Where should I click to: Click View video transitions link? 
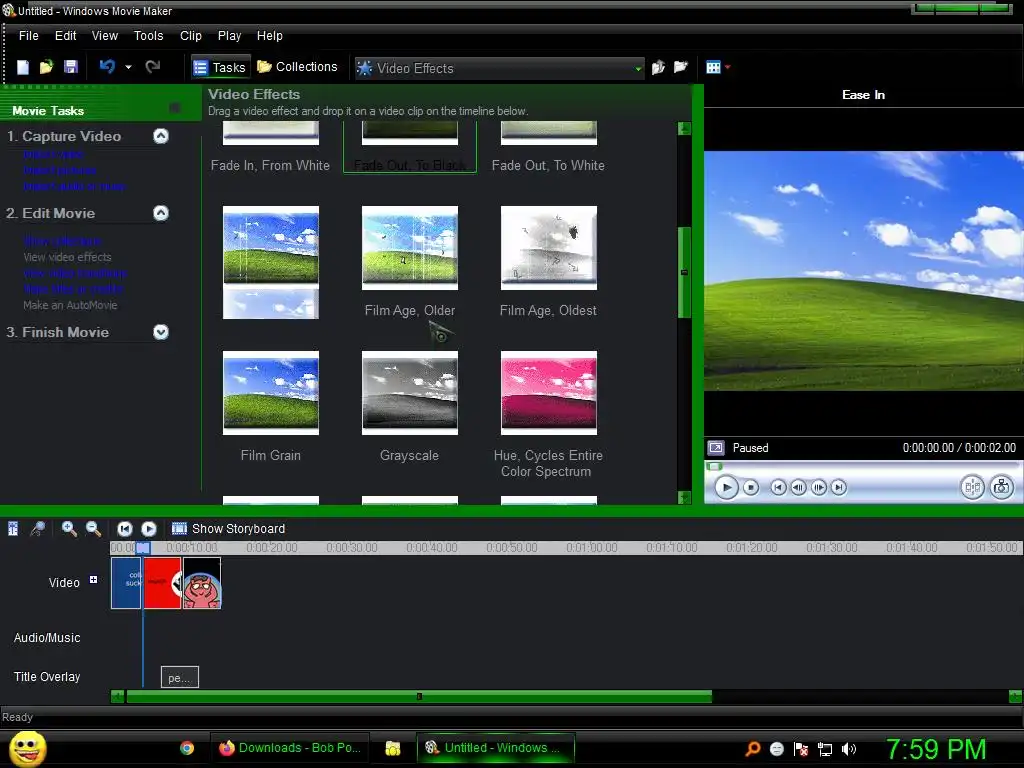point(75,273)
